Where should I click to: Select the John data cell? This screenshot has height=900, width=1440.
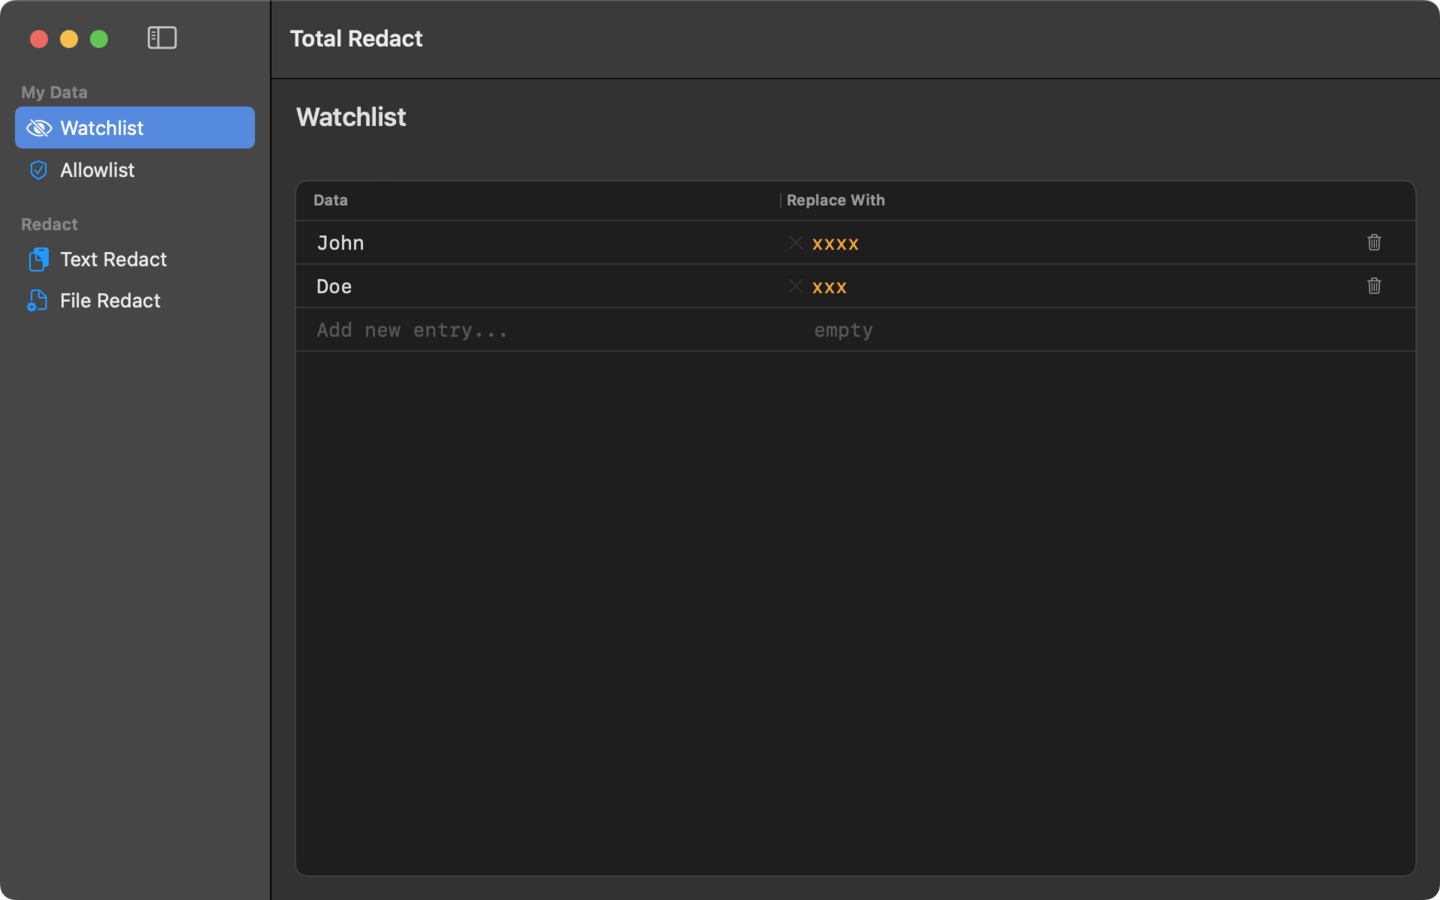tap(341, 243)
